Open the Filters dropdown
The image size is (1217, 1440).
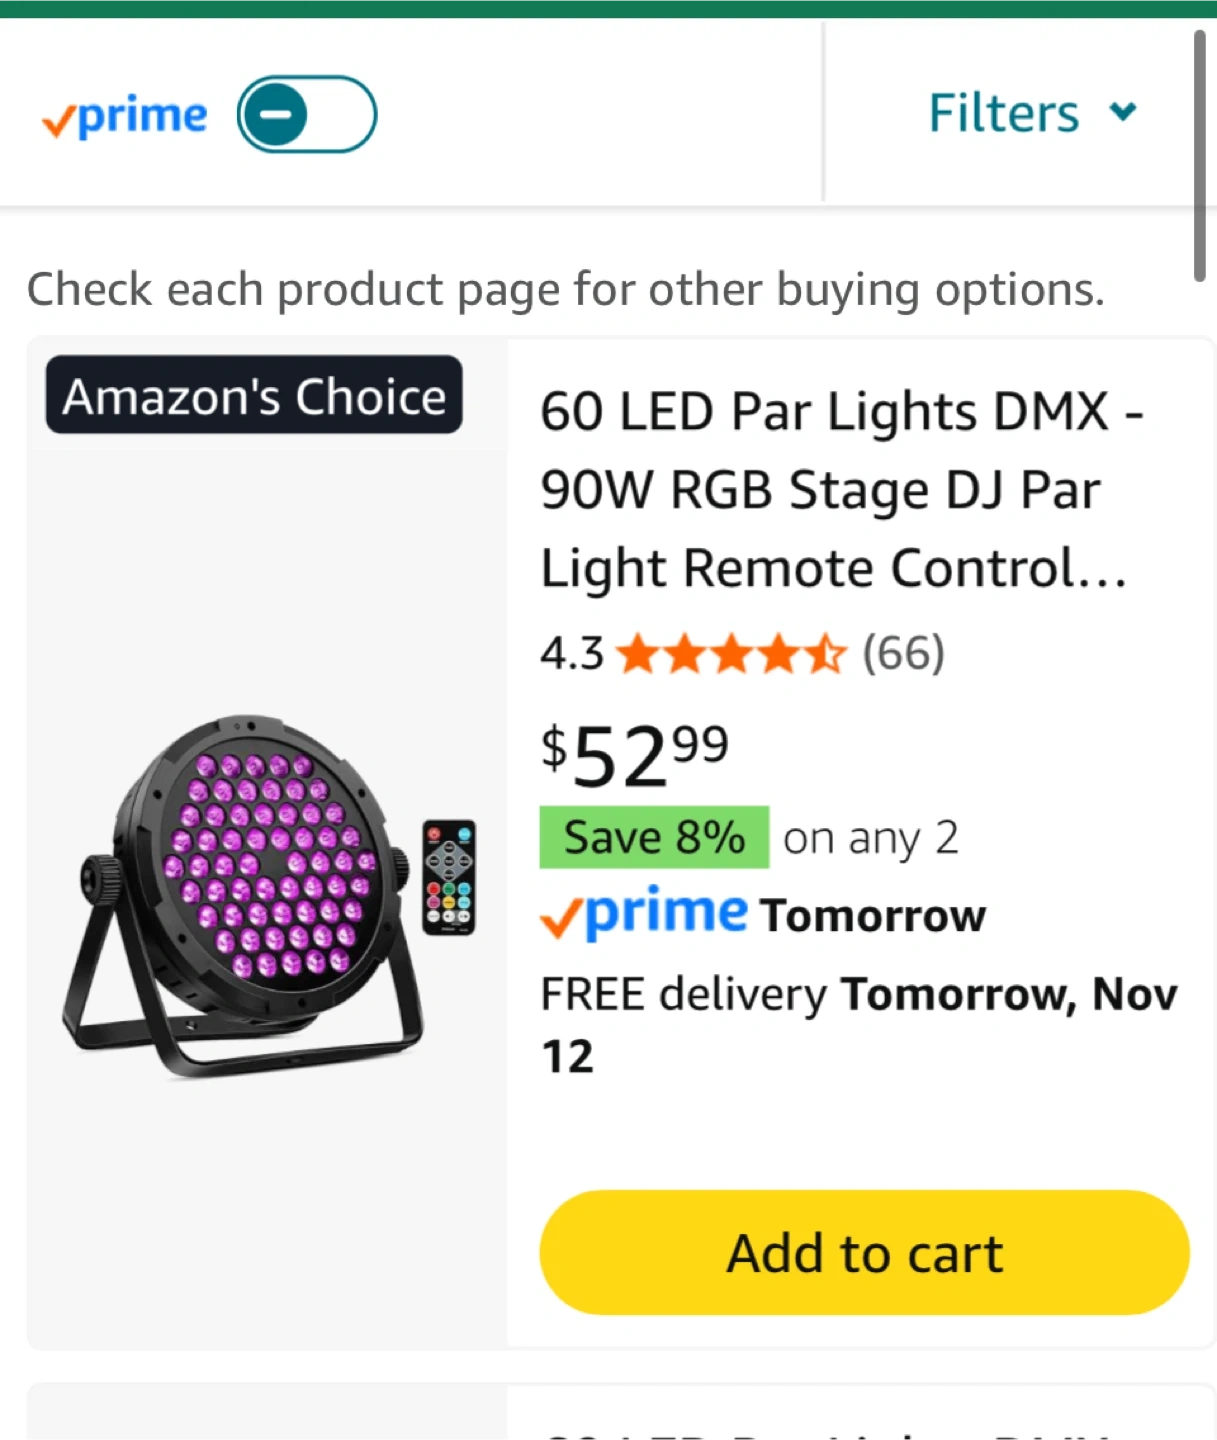coord(1004,113)
